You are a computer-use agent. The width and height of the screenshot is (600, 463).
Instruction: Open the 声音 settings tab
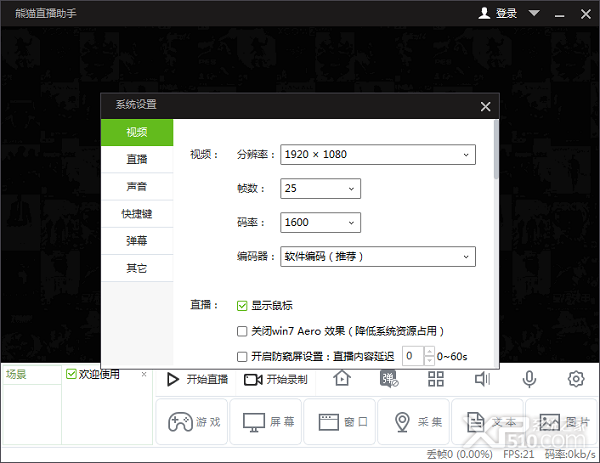[x=137, y=186]
